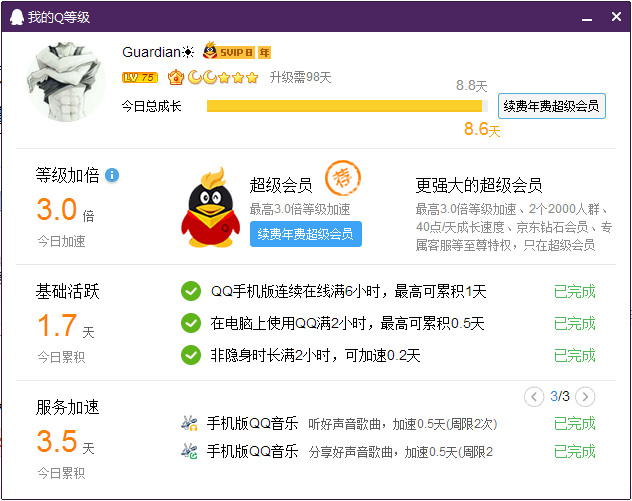Open the Guardian profile avatar

66,82
